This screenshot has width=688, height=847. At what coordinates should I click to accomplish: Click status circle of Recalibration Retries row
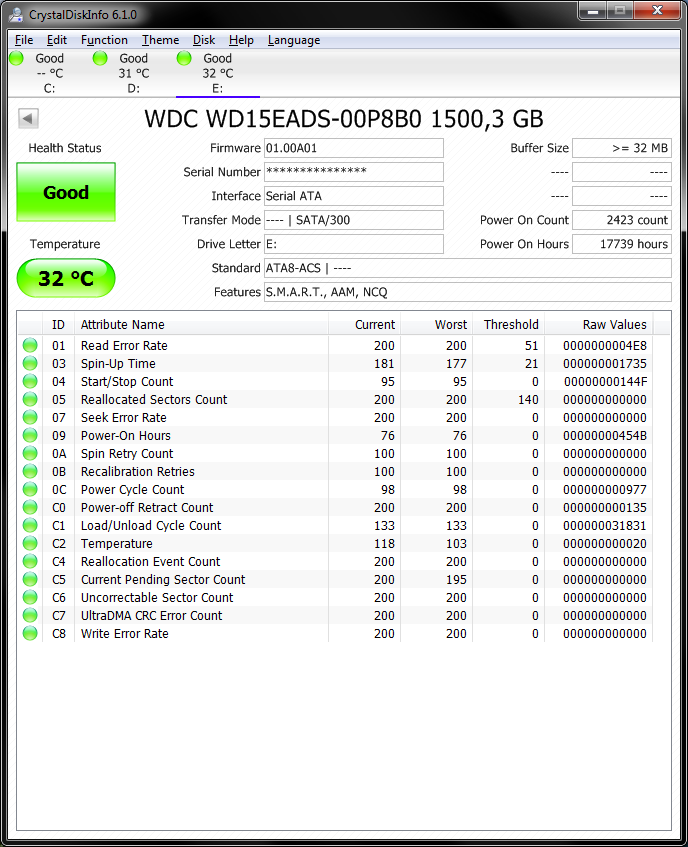coord(30,471)
